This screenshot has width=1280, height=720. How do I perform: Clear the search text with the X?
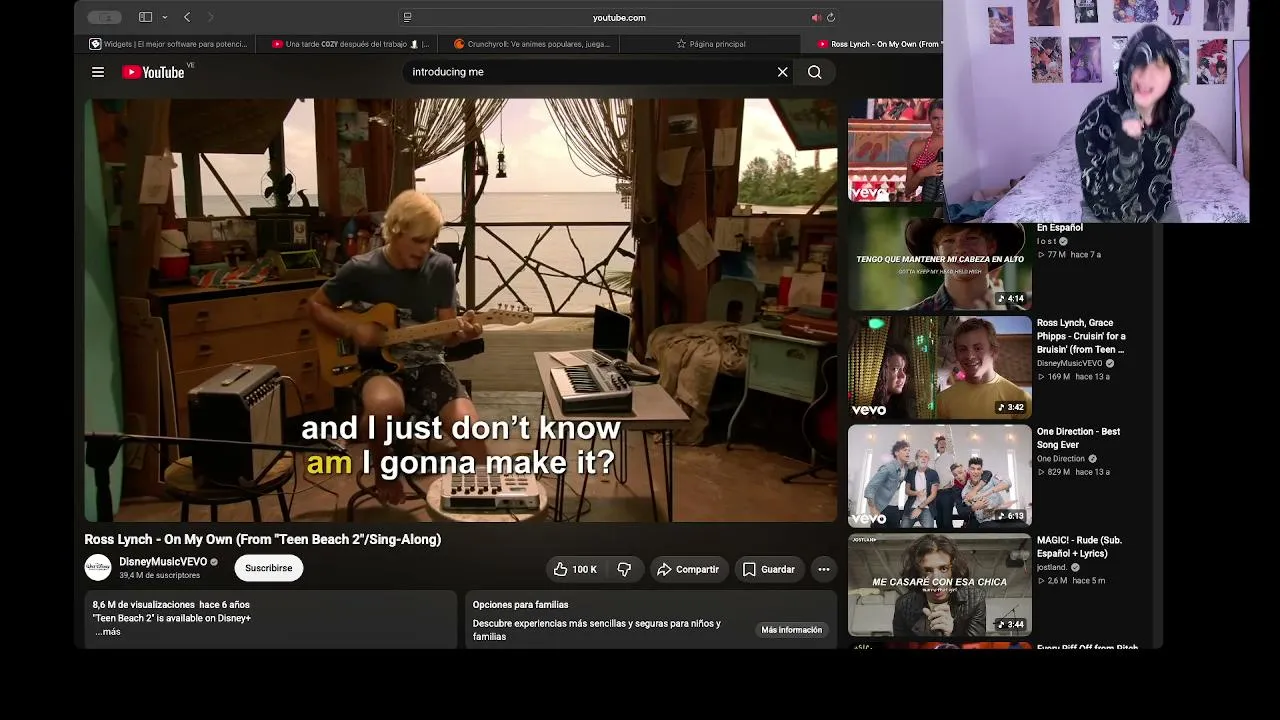coord(783,72)
